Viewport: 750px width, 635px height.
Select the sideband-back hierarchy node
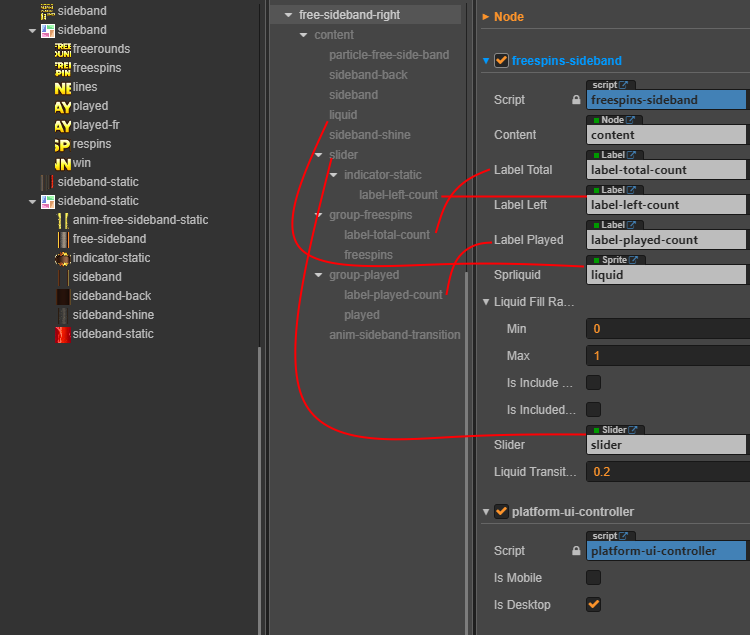(x=368, y=75)
